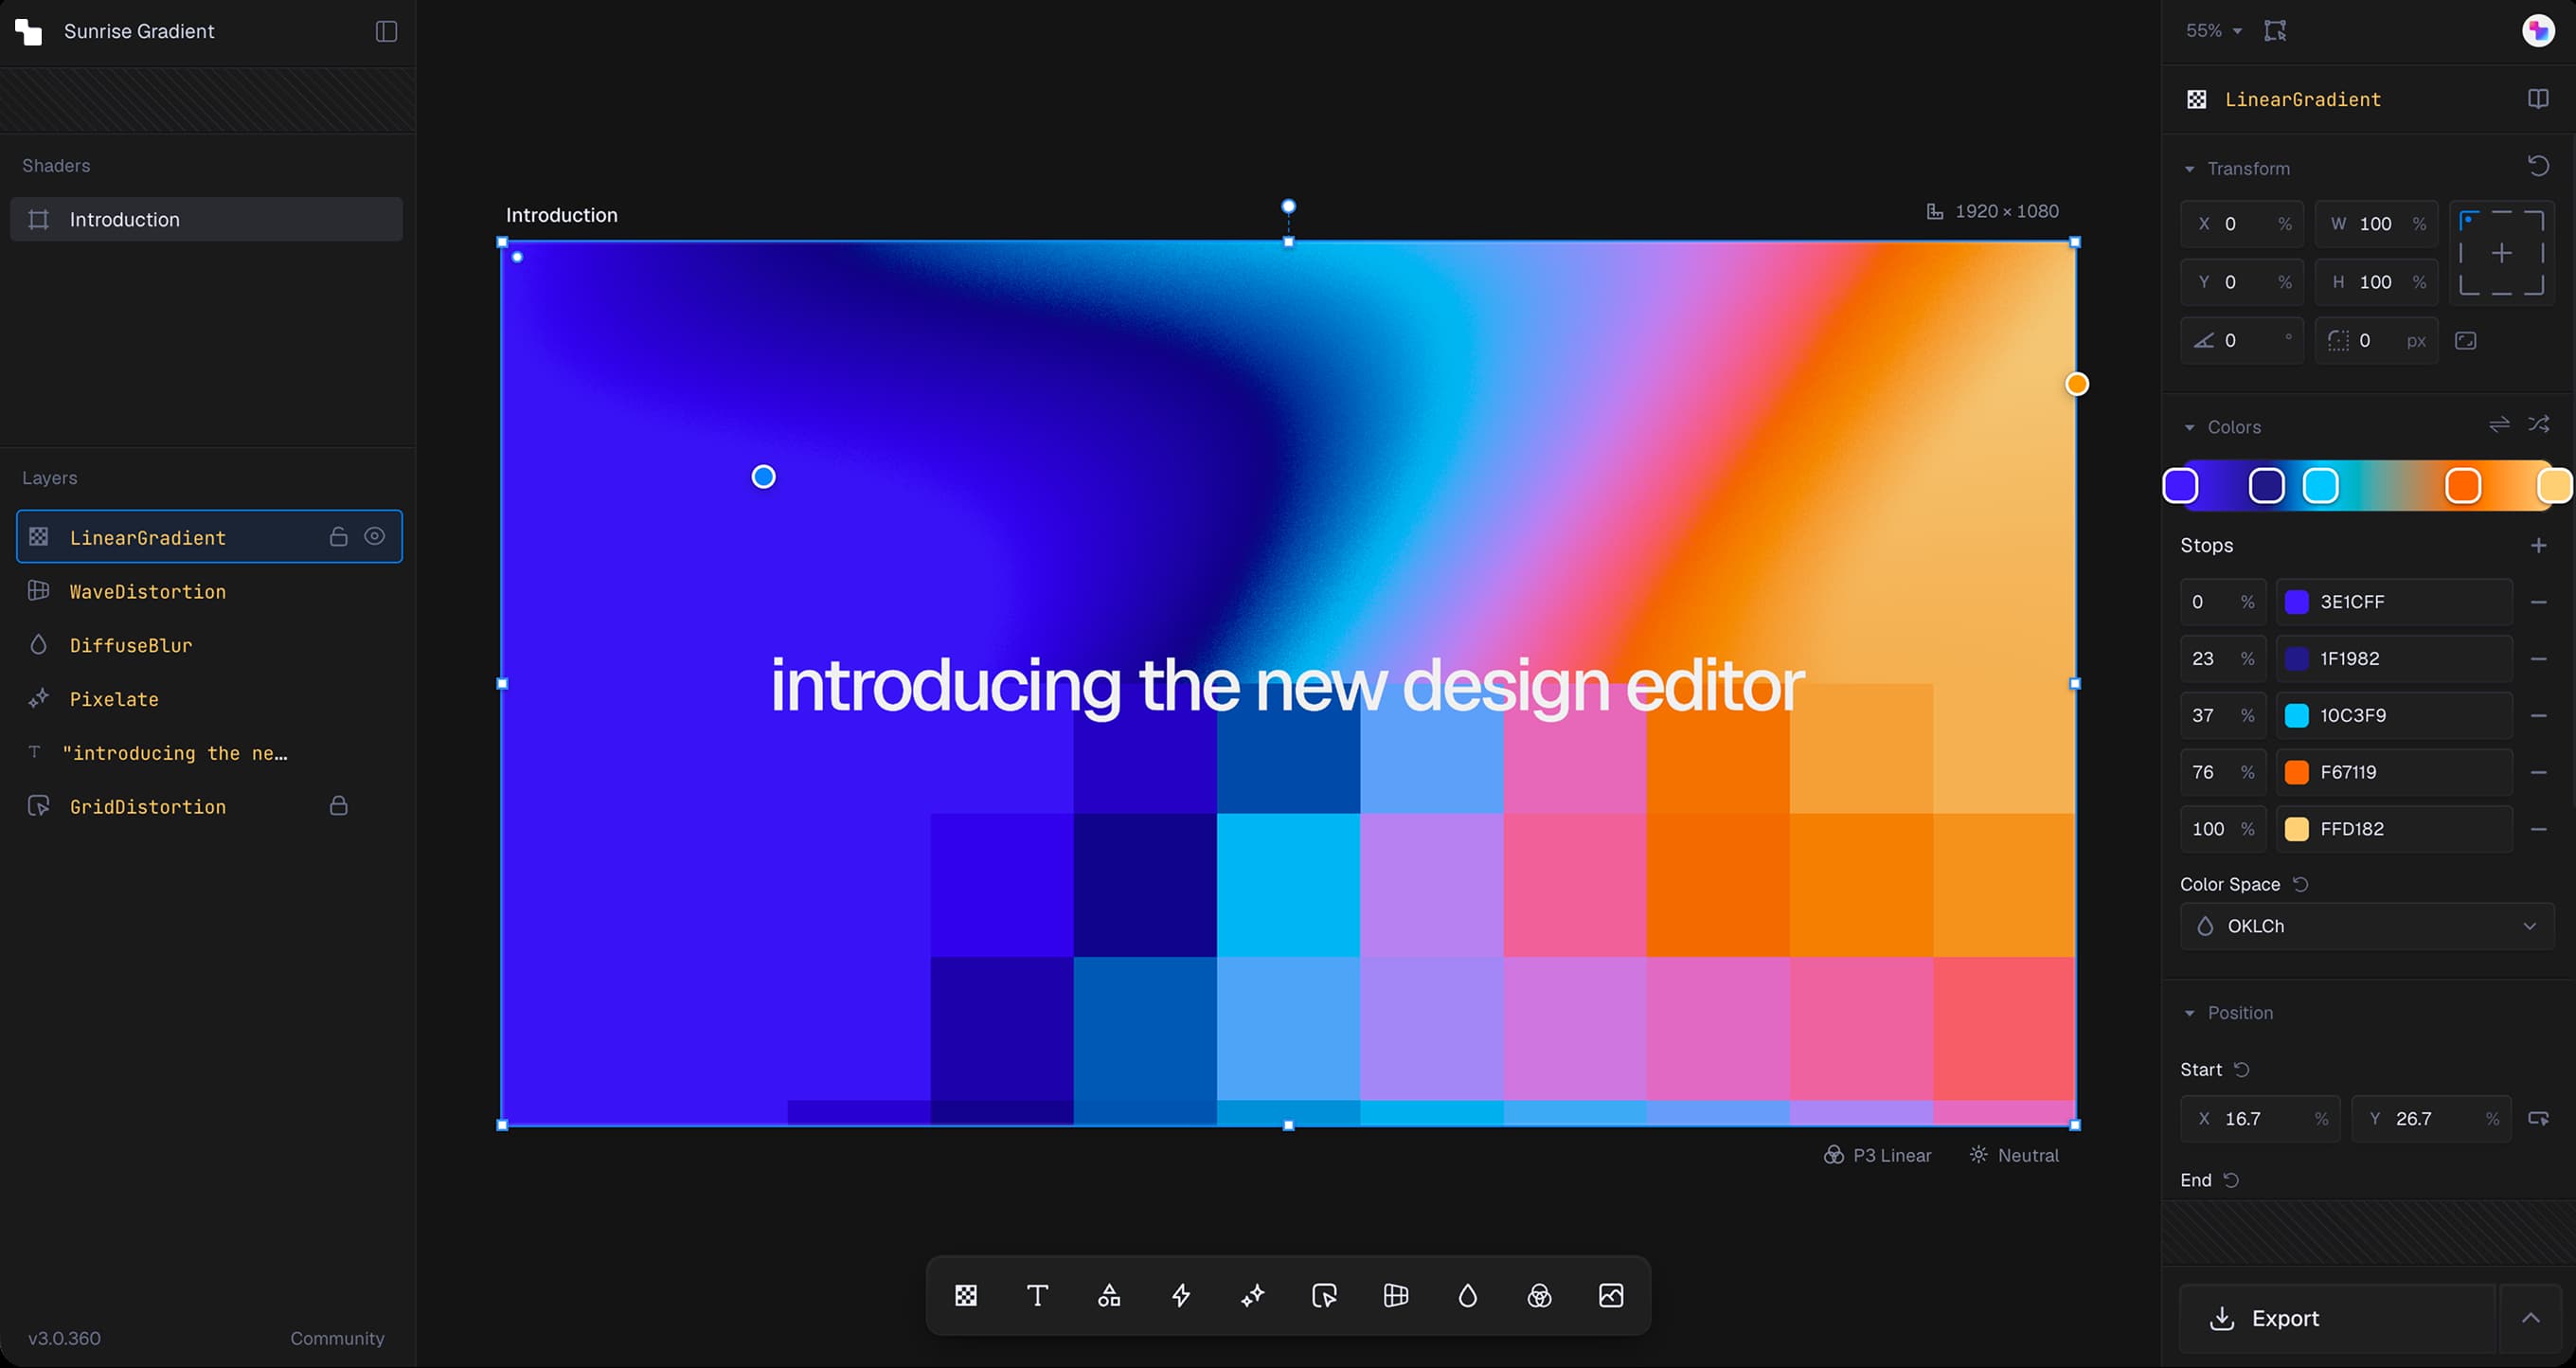Open the 10C3F9 stop color swatch

[2297, 716]
